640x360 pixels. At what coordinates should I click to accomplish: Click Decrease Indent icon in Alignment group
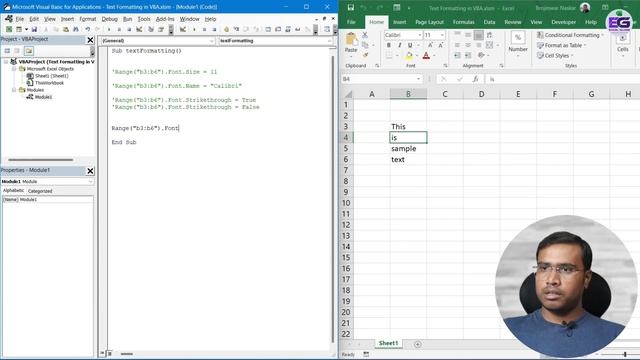(x=457, y=55)
